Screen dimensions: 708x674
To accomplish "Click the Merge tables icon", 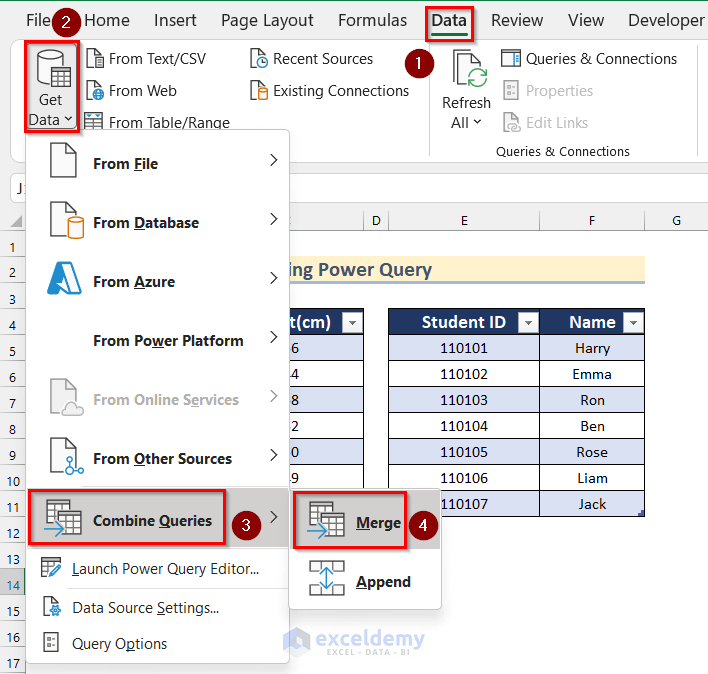I will click(326, 520).
